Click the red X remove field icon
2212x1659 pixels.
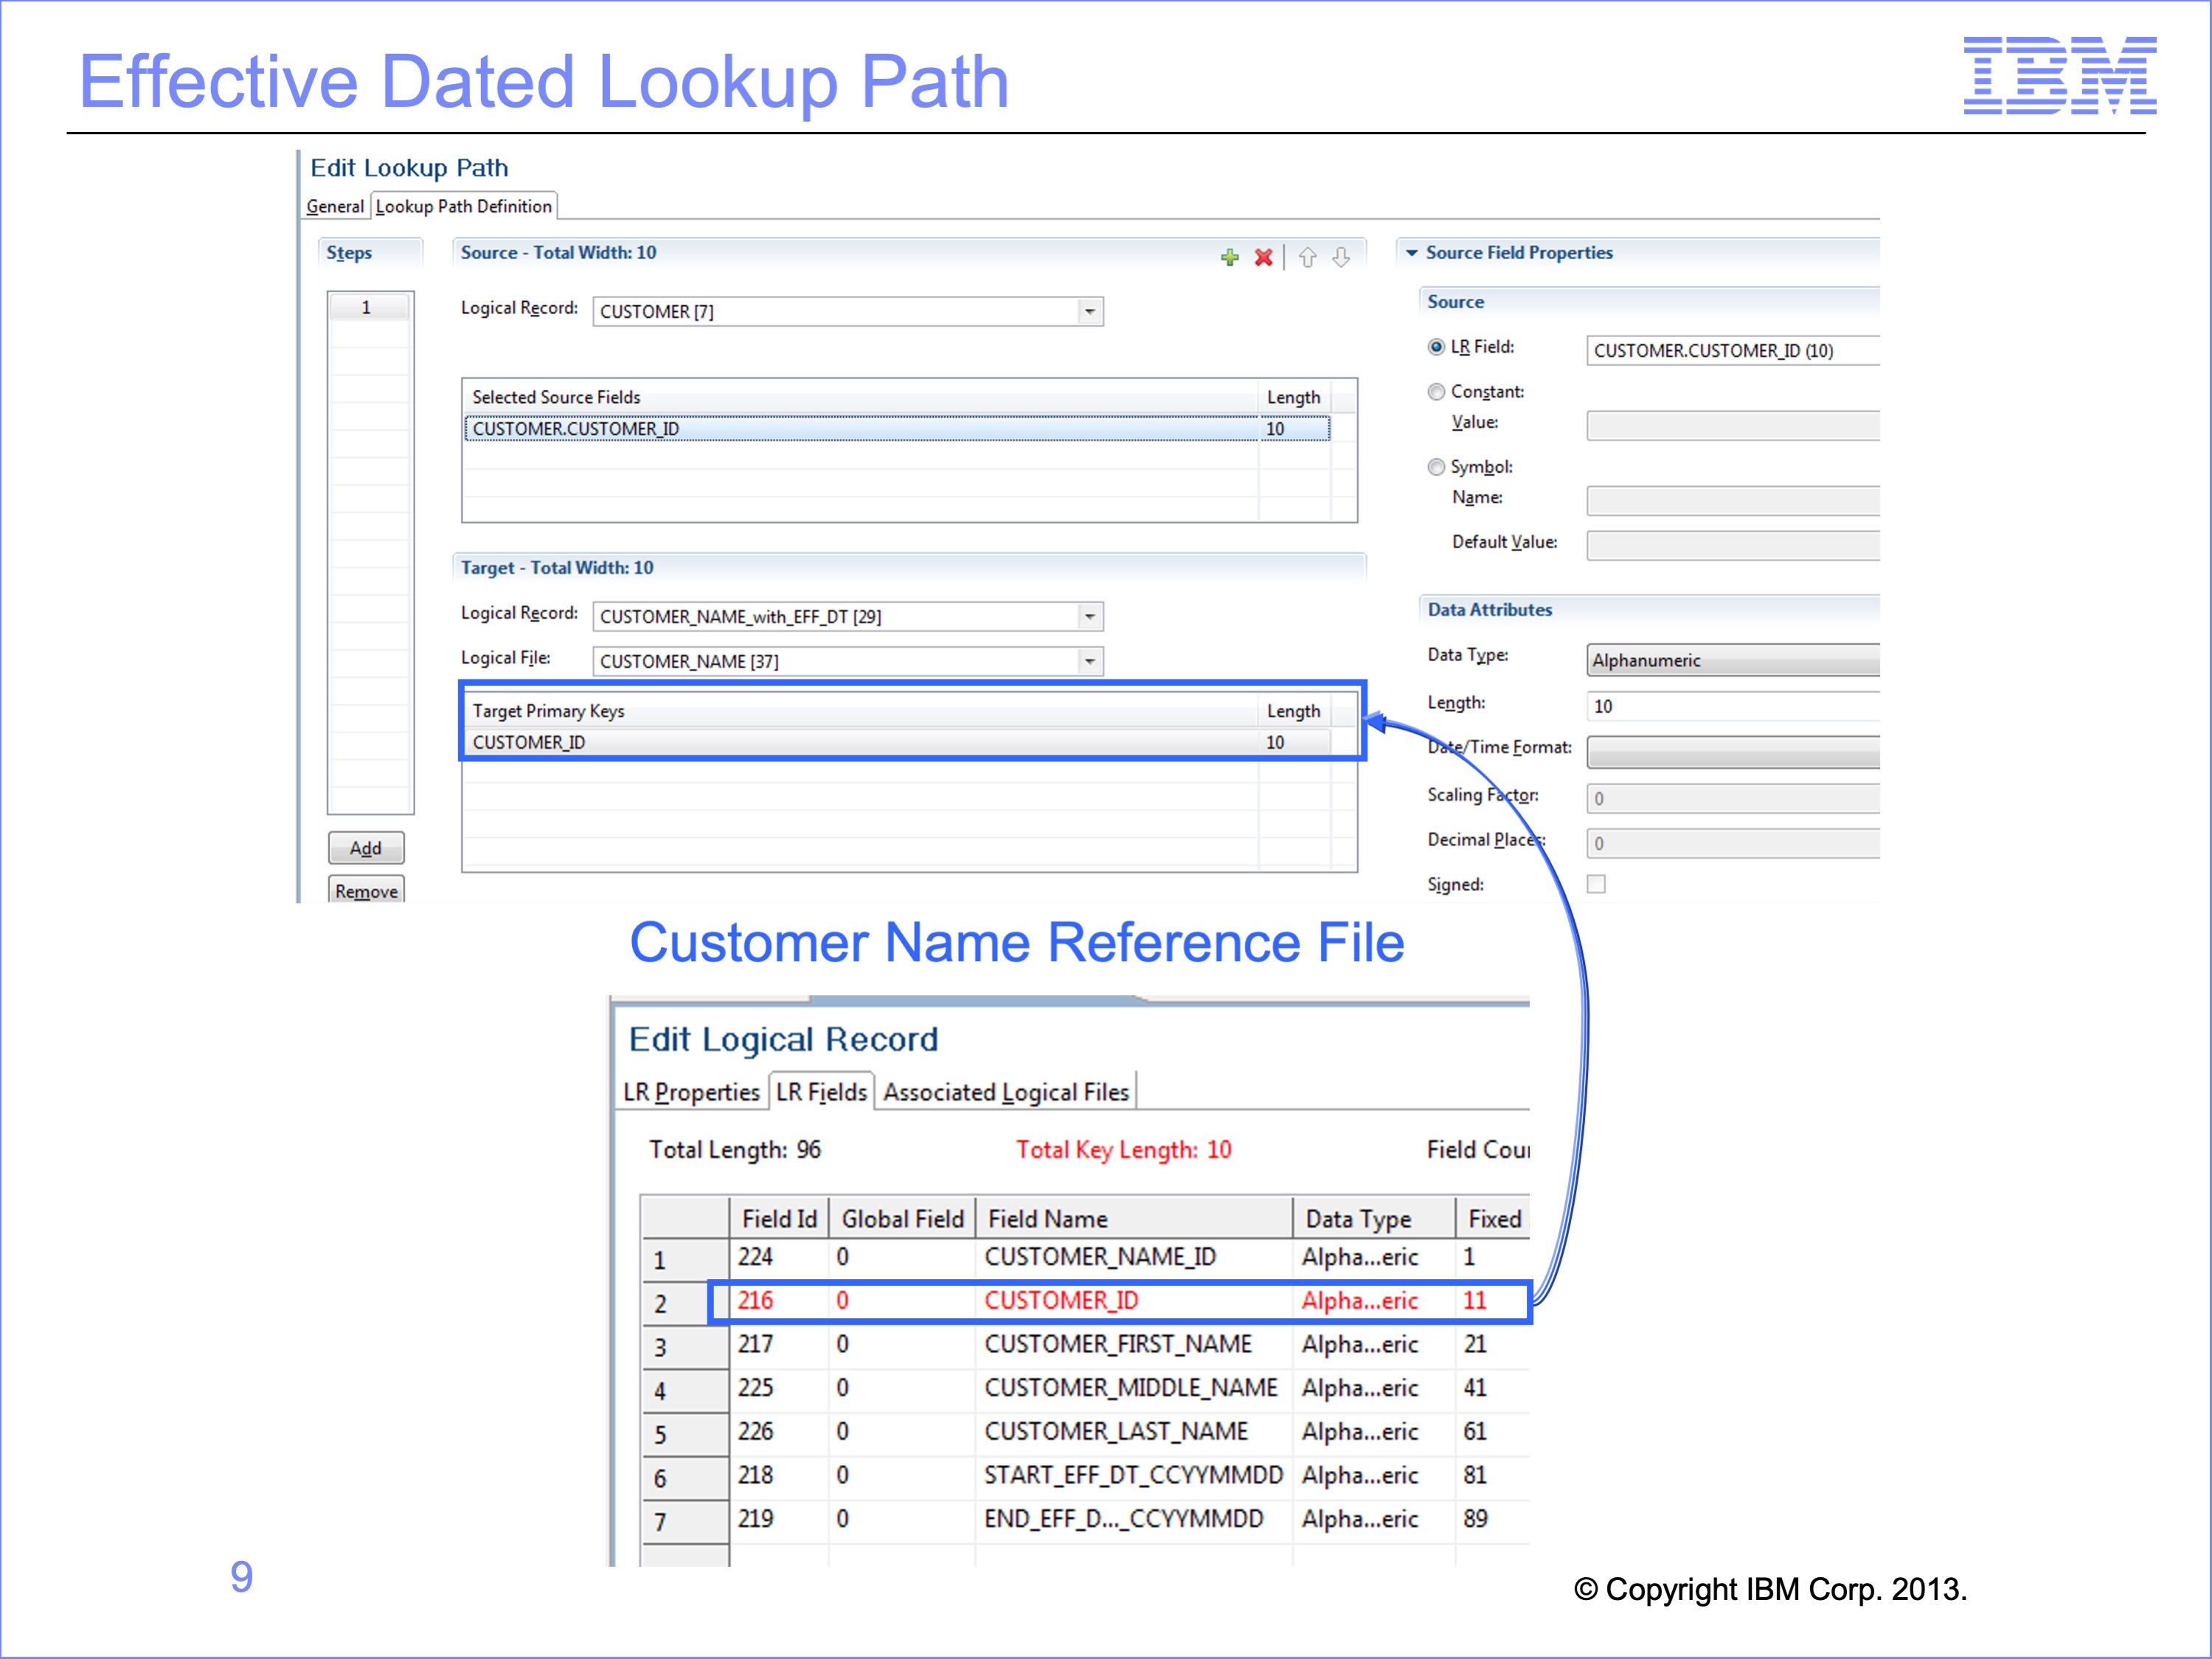[1263, 257]
